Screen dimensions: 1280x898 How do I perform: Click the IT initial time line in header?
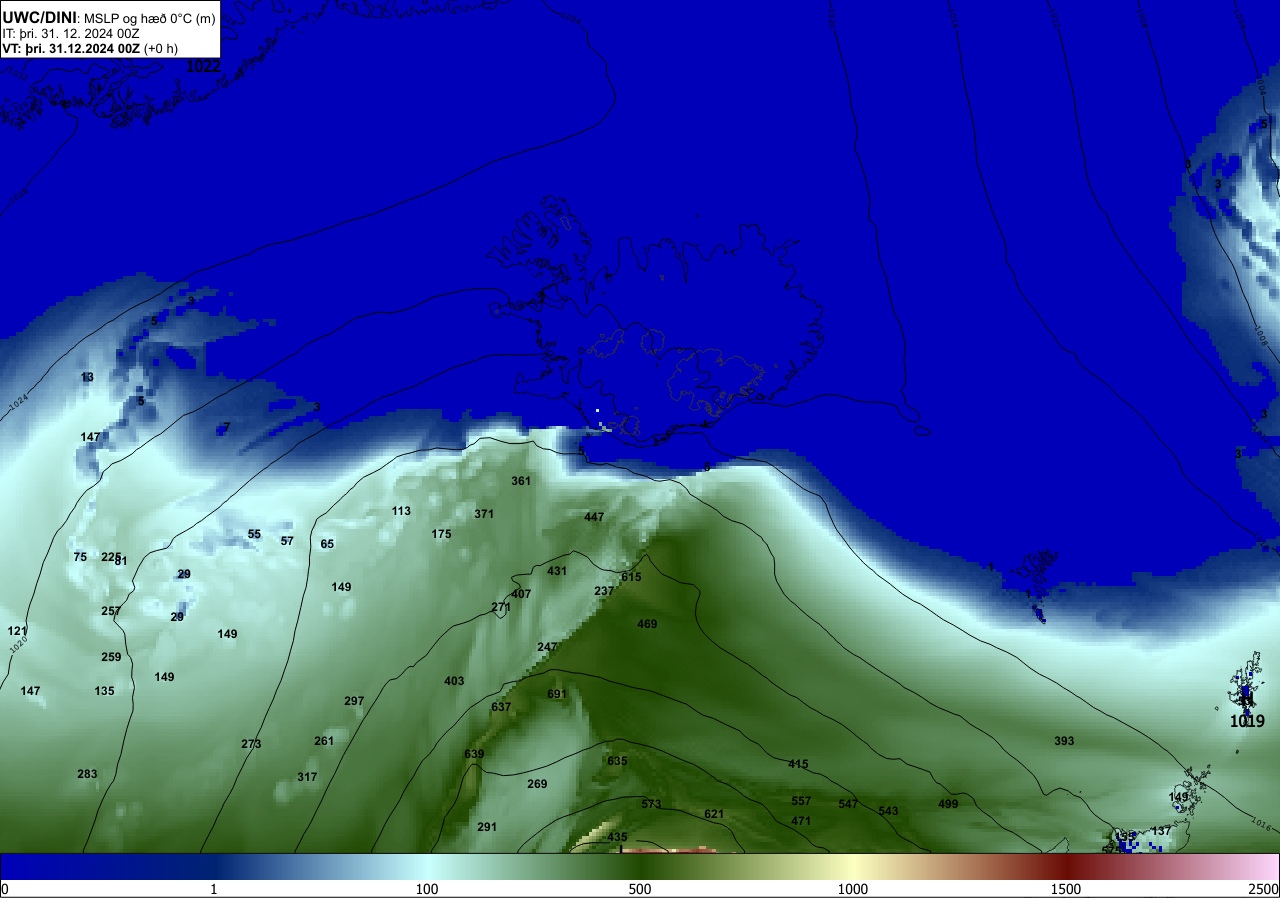click(x=71, y=33)
